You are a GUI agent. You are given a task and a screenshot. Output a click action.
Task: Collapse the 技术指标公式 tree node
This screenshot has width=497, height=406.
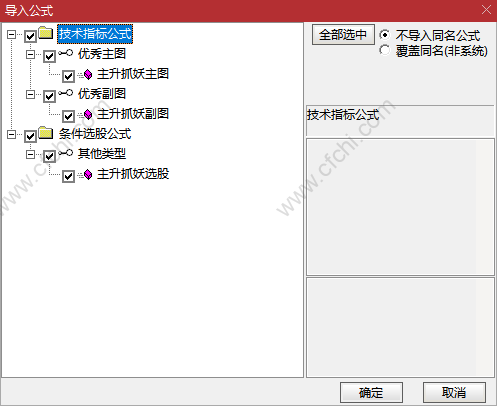tap(11, 34)
